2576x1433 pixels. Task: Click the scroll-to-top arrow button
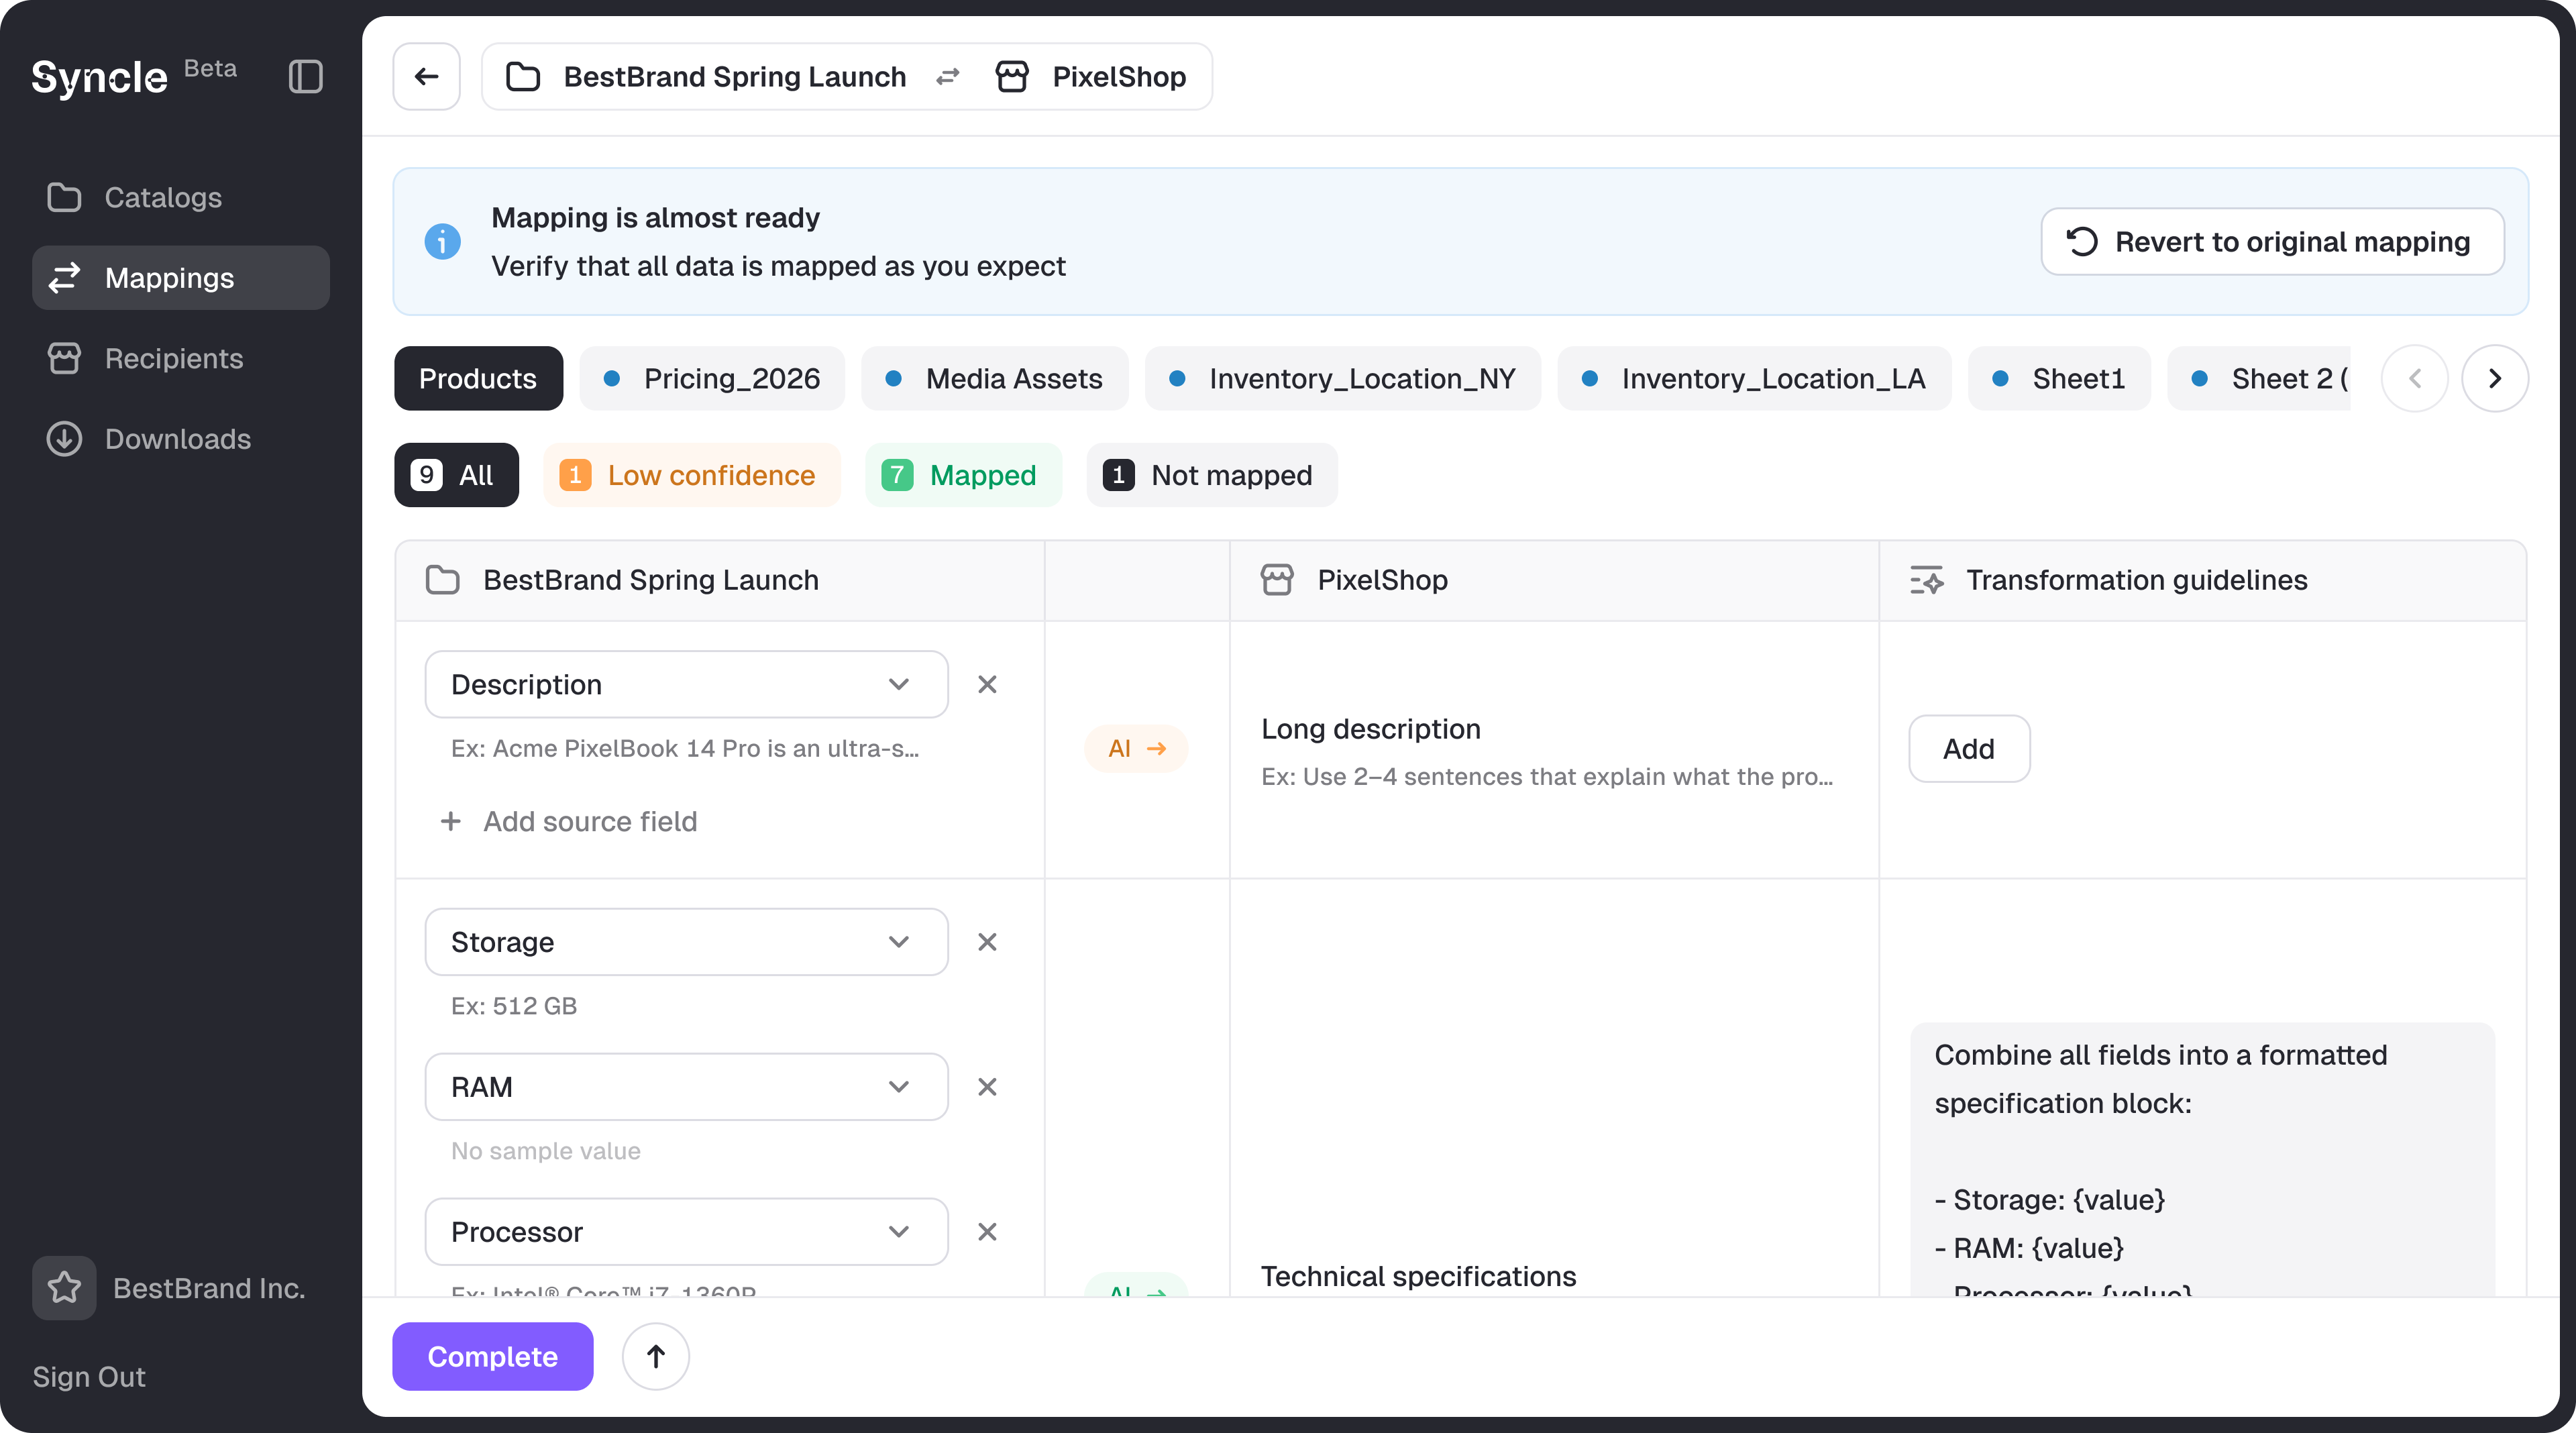[x=655, y=1356]
